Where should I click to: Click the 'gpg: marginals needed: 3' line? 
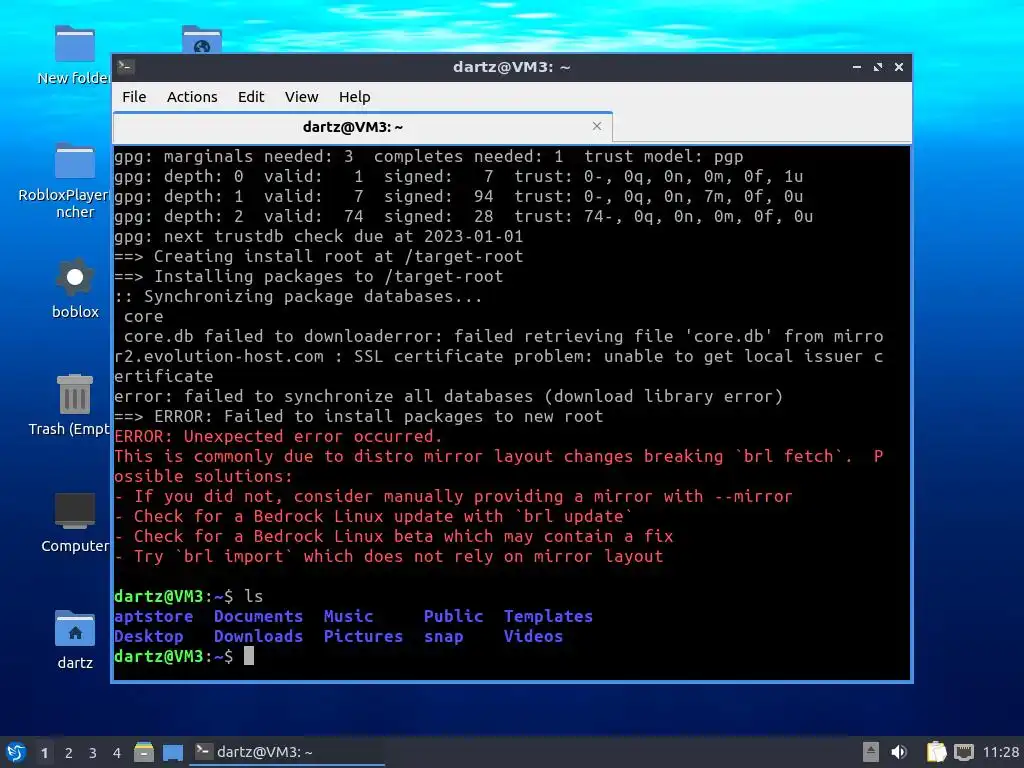(x=428, y=157)
